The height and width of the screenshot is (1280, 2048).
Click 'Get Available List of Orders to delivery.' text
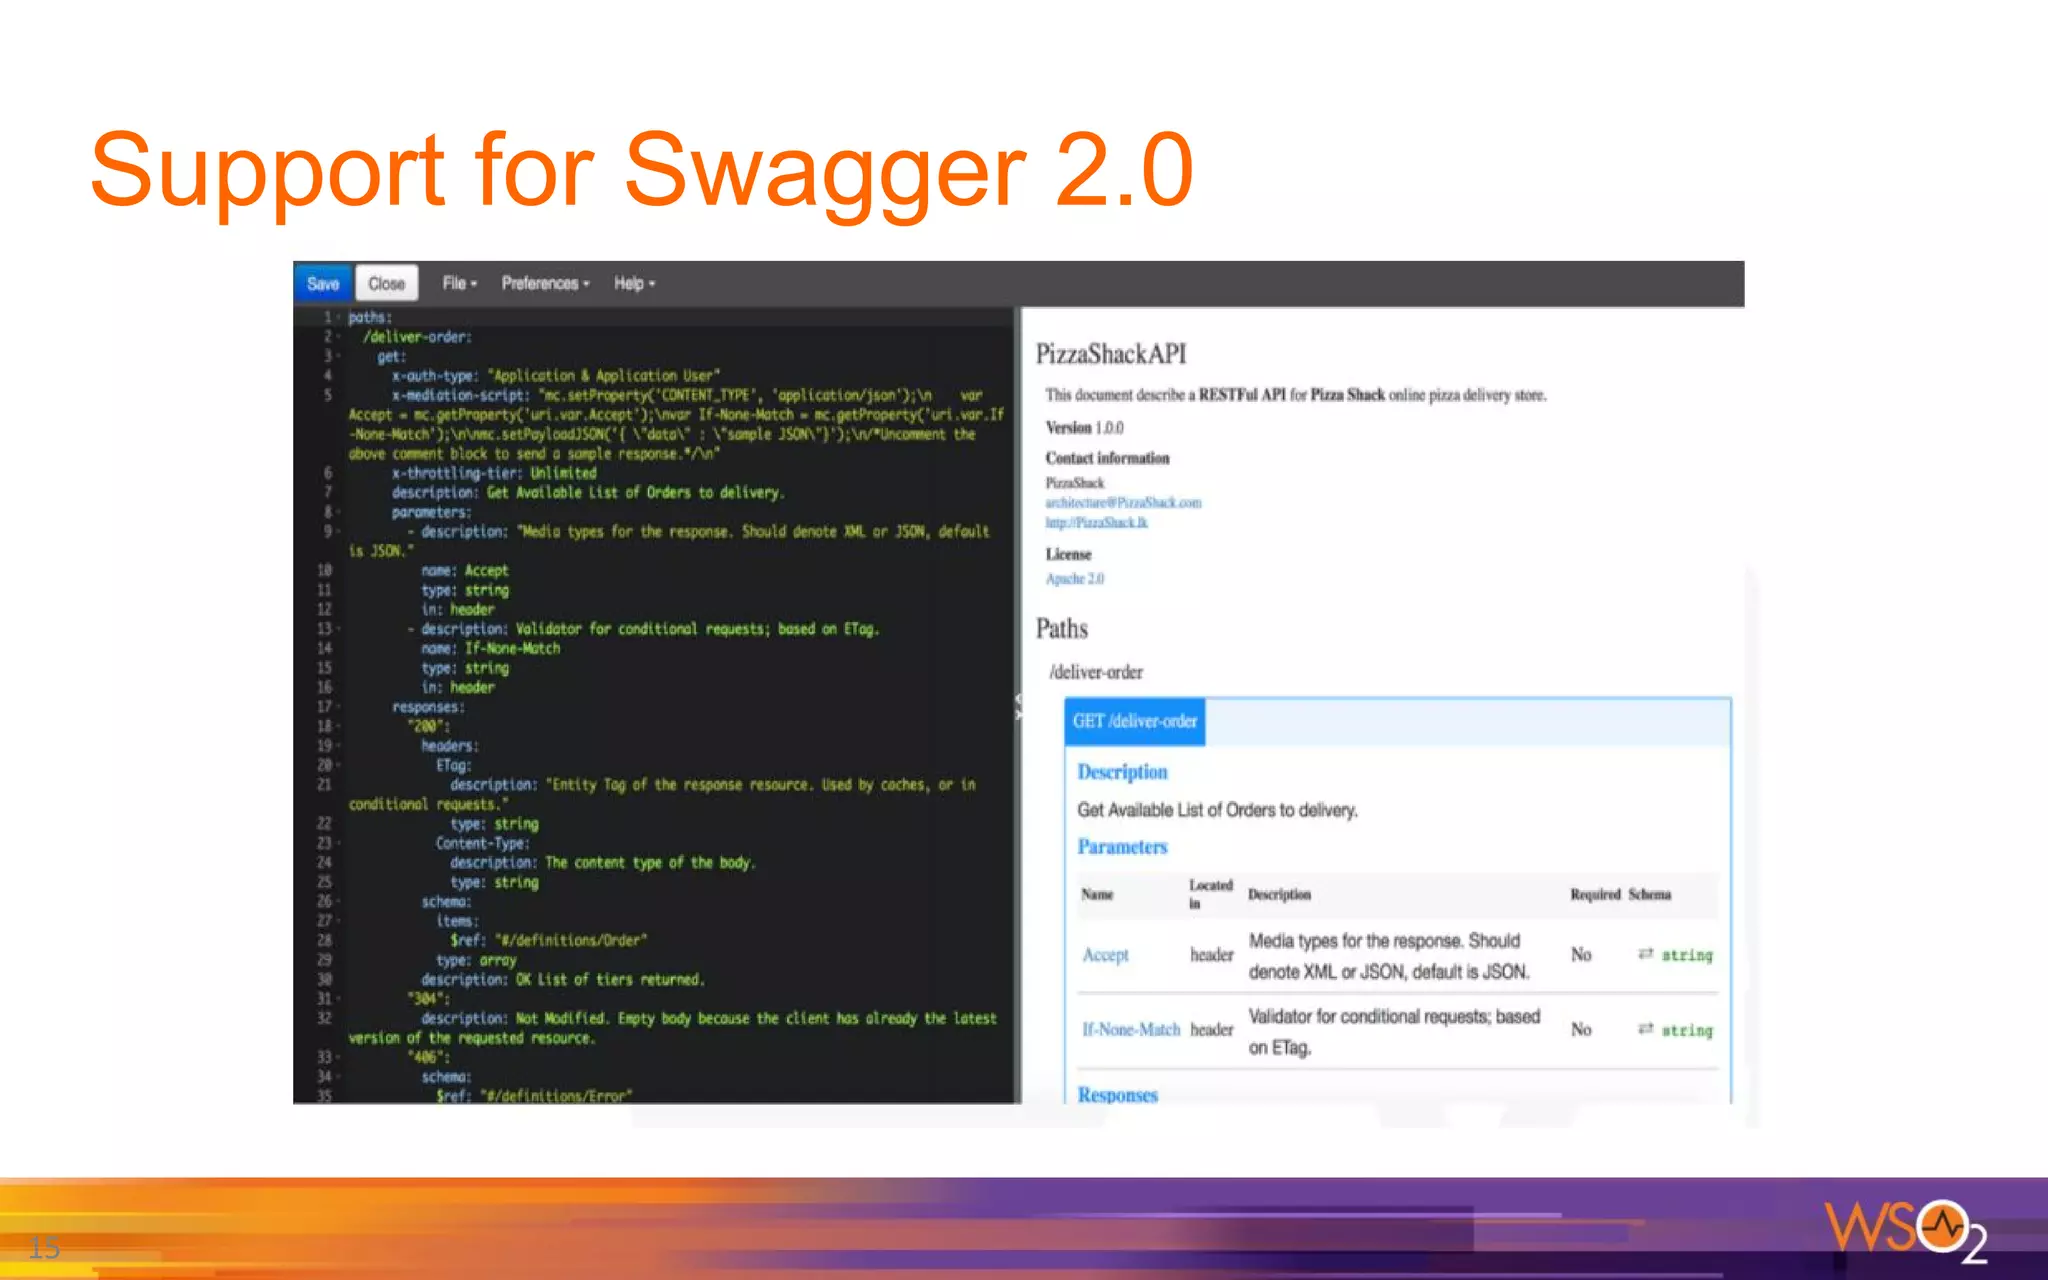point(1217,810)
